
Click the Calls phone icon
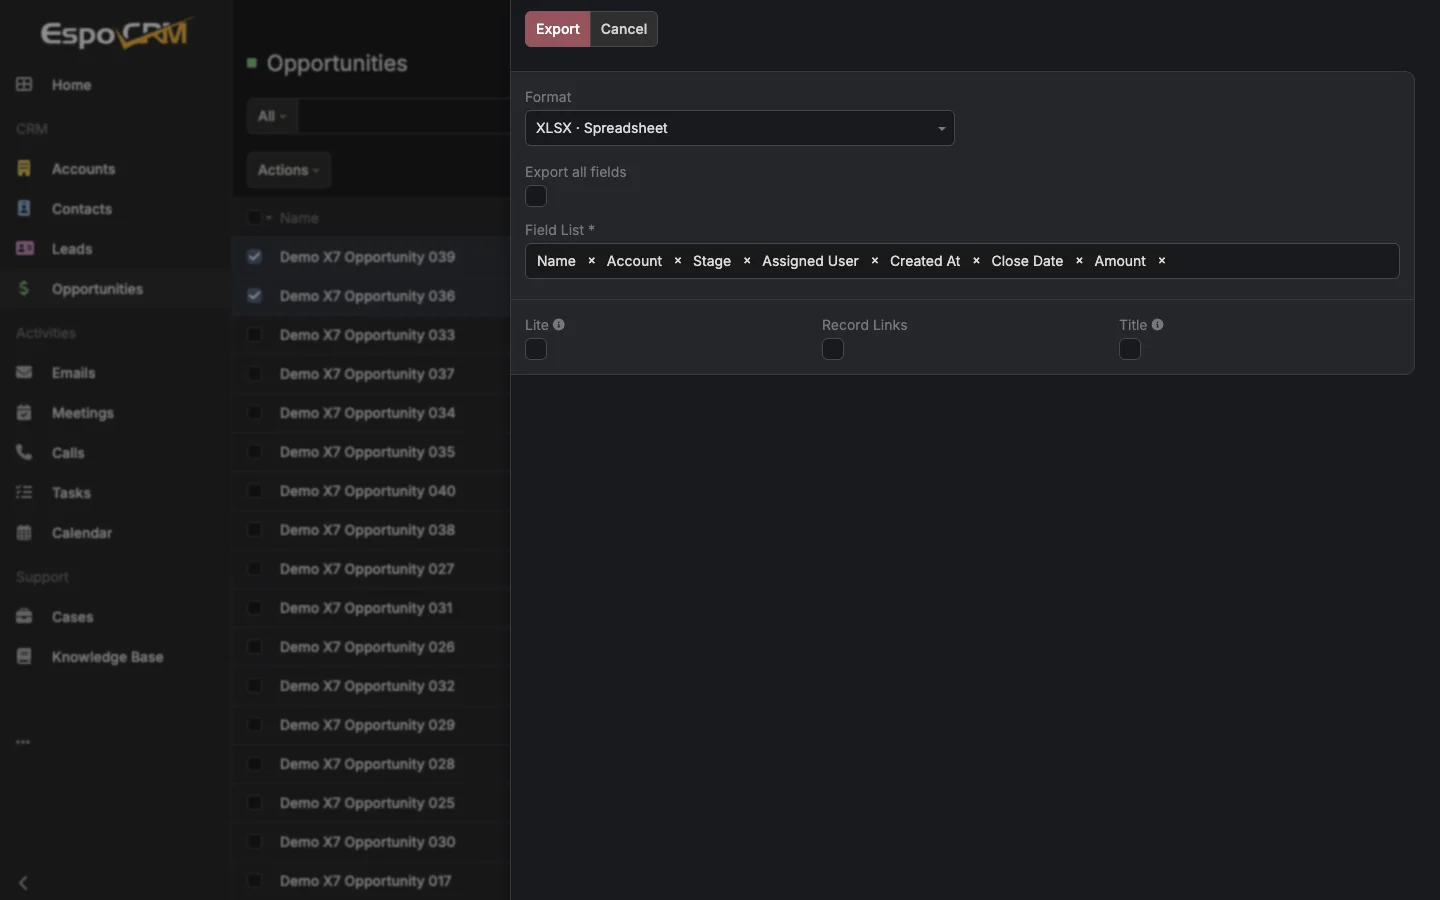pos(24,453)
